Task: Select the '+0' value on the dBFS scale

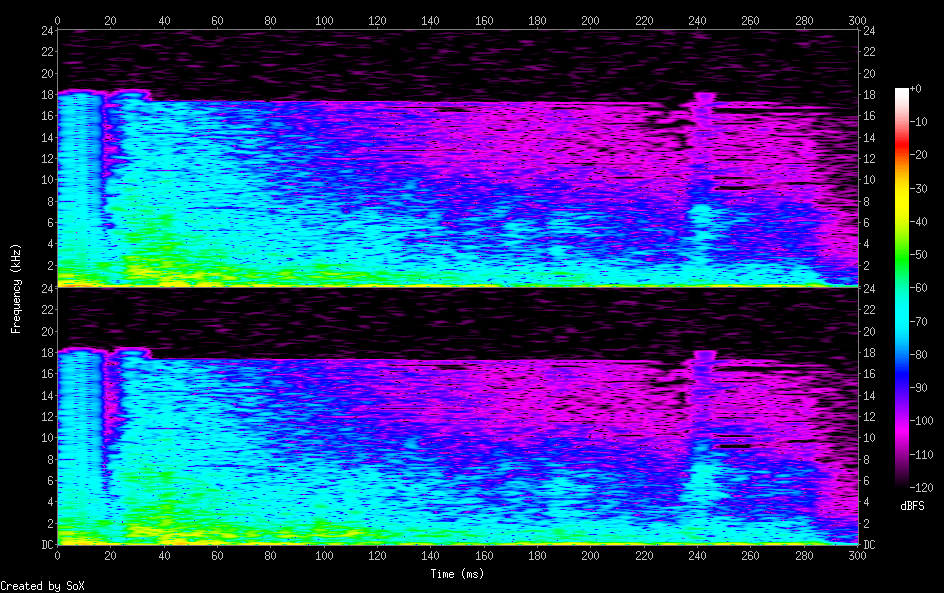Action: coord(915,88)
